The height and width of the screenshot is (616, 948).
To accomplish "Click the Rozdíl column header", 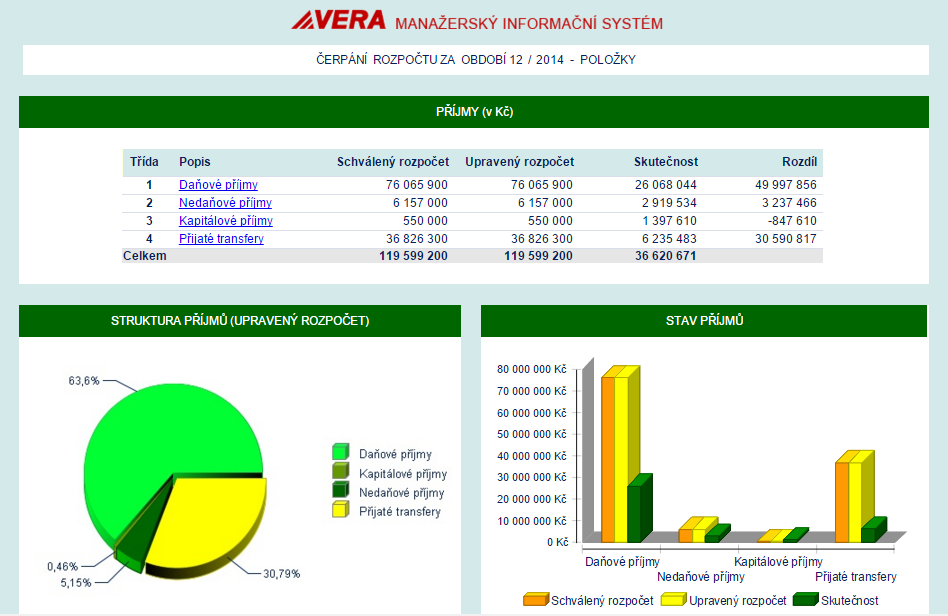I will click(799, 162).
